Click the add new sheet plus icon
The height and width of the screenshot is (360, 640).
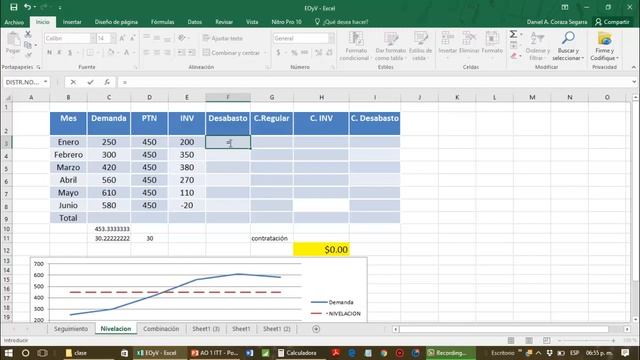coord(316,329)
